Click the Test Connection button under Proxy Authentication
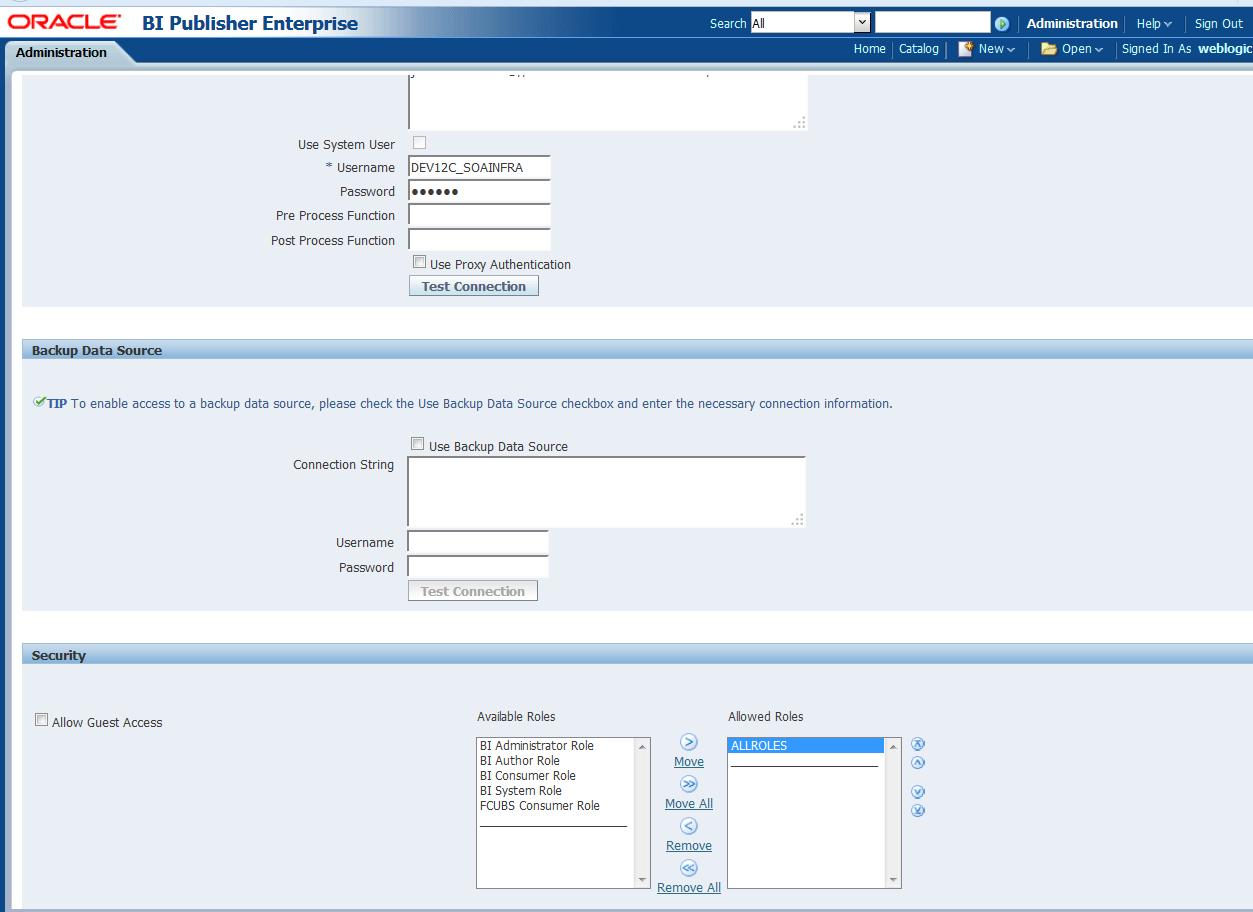The height and width of the screenshot is (912, 1253). (474, 286)
